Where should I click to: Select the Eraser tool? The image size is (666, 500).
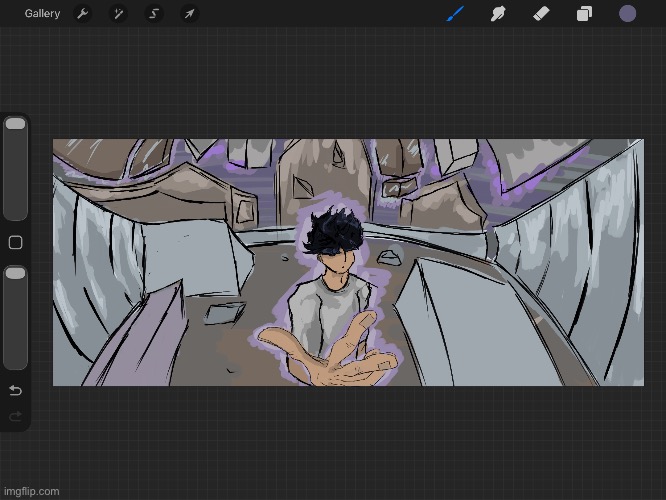(x=541, y=14)
